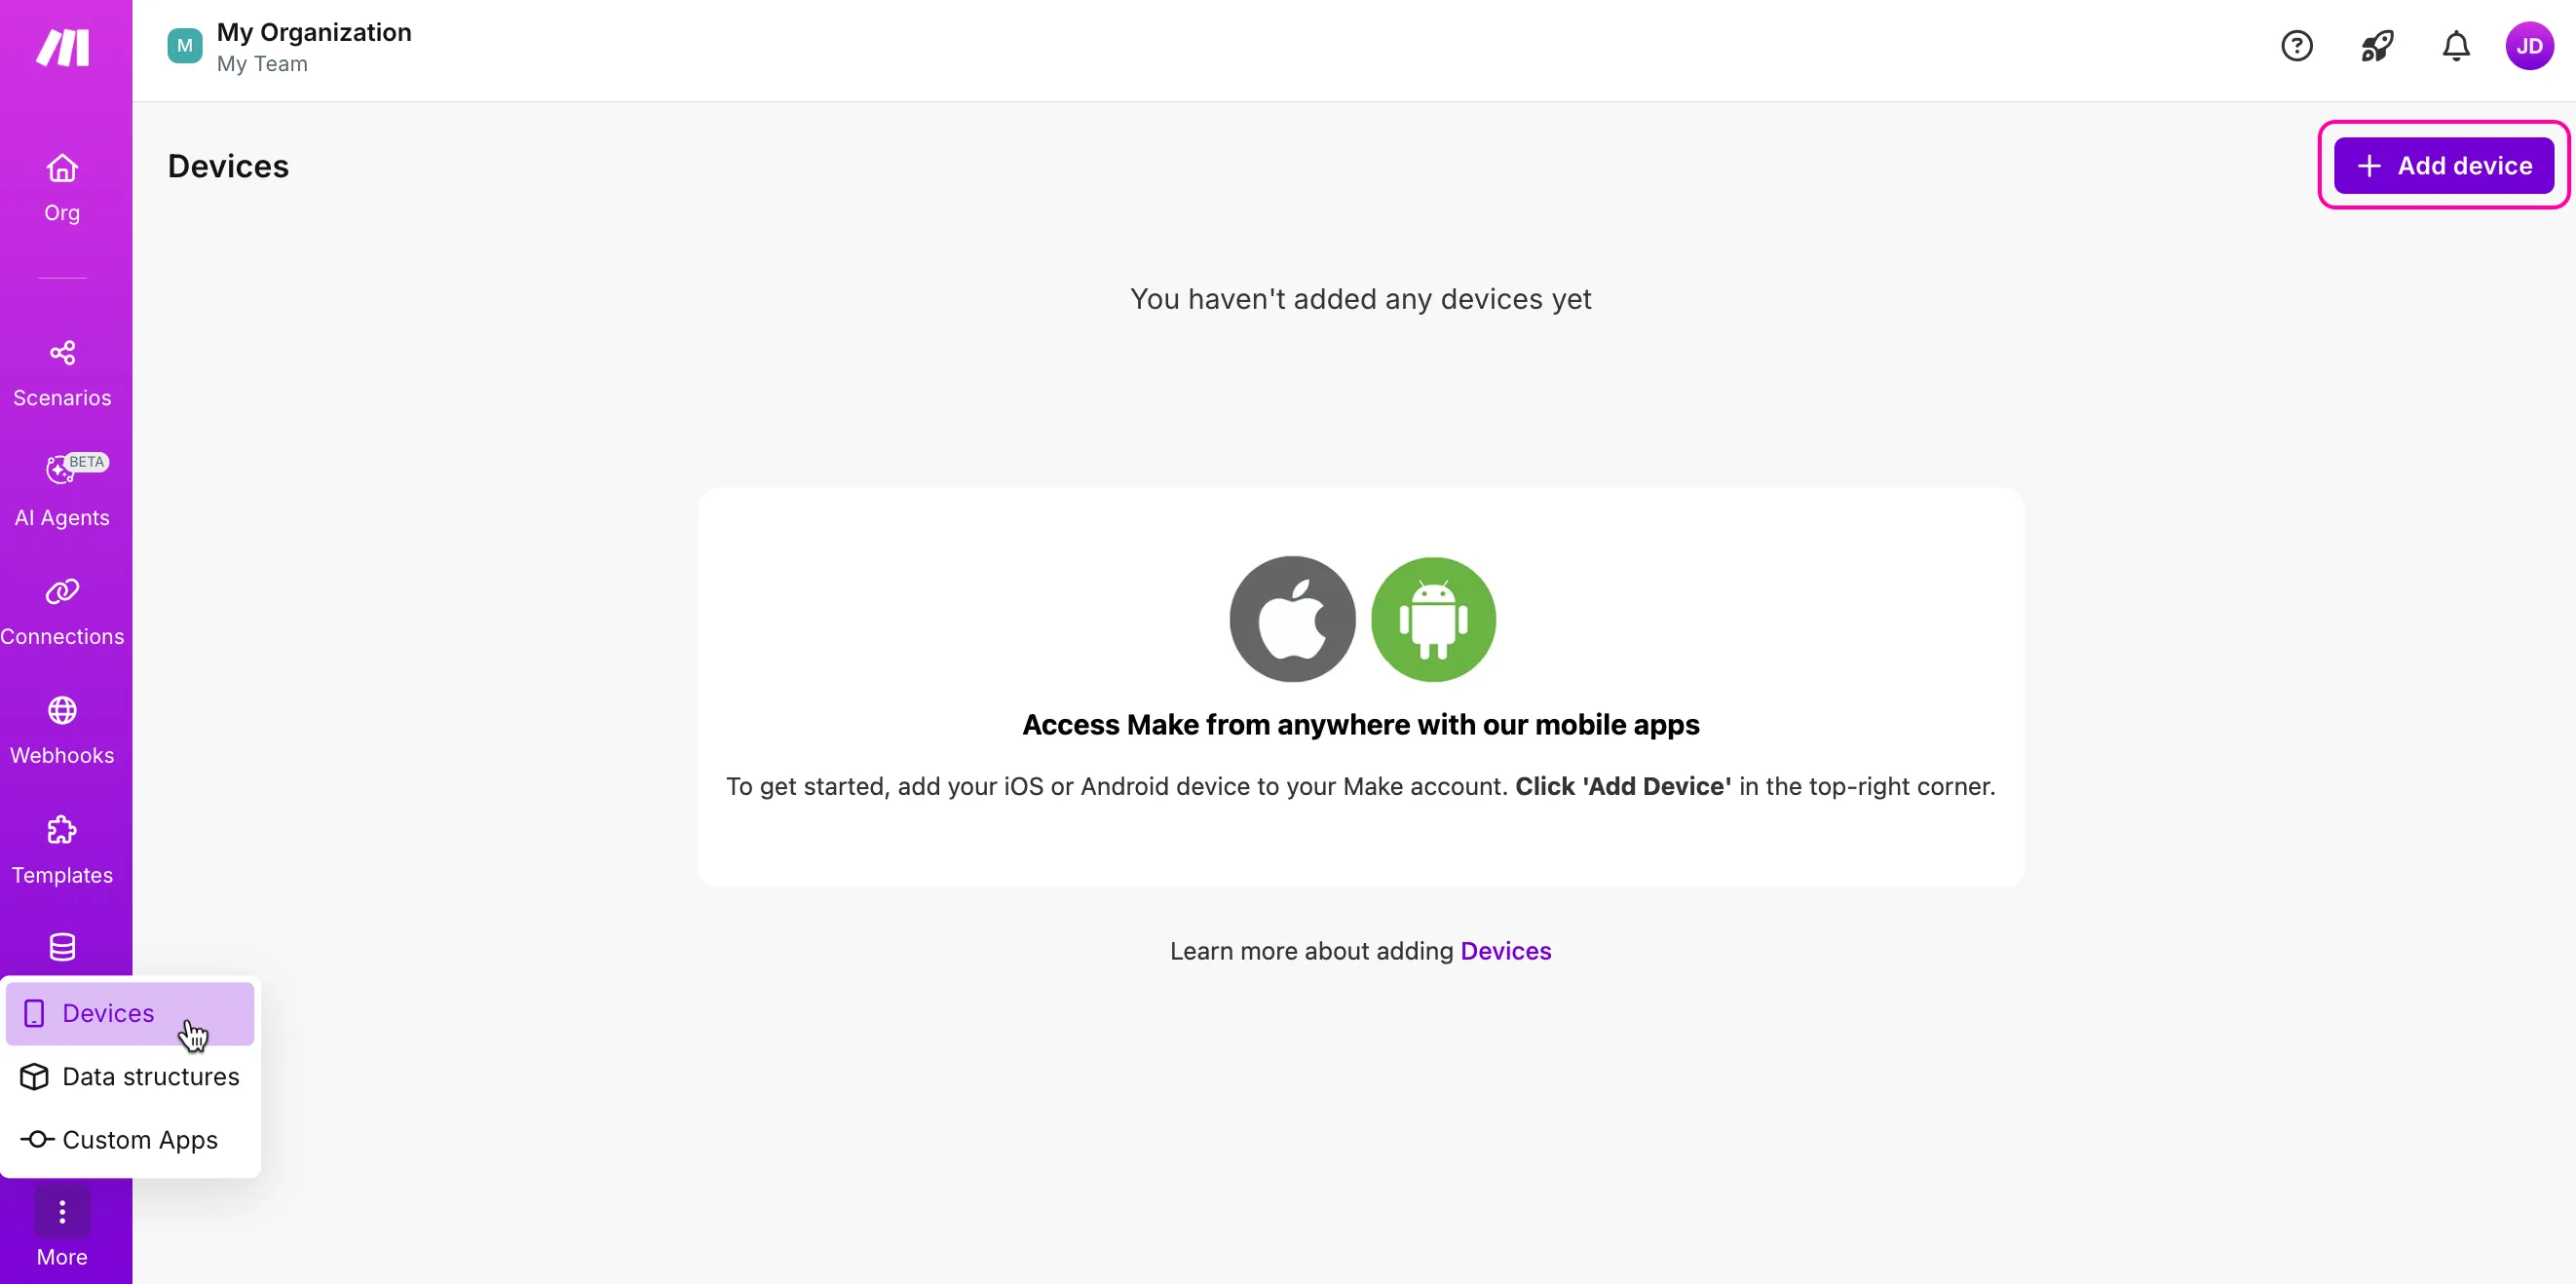Click the "Click 'Add Device'" bold instruction text
Image resolution: width=2576 pixels, height=1284 pixels.
tap(1622, 786)
